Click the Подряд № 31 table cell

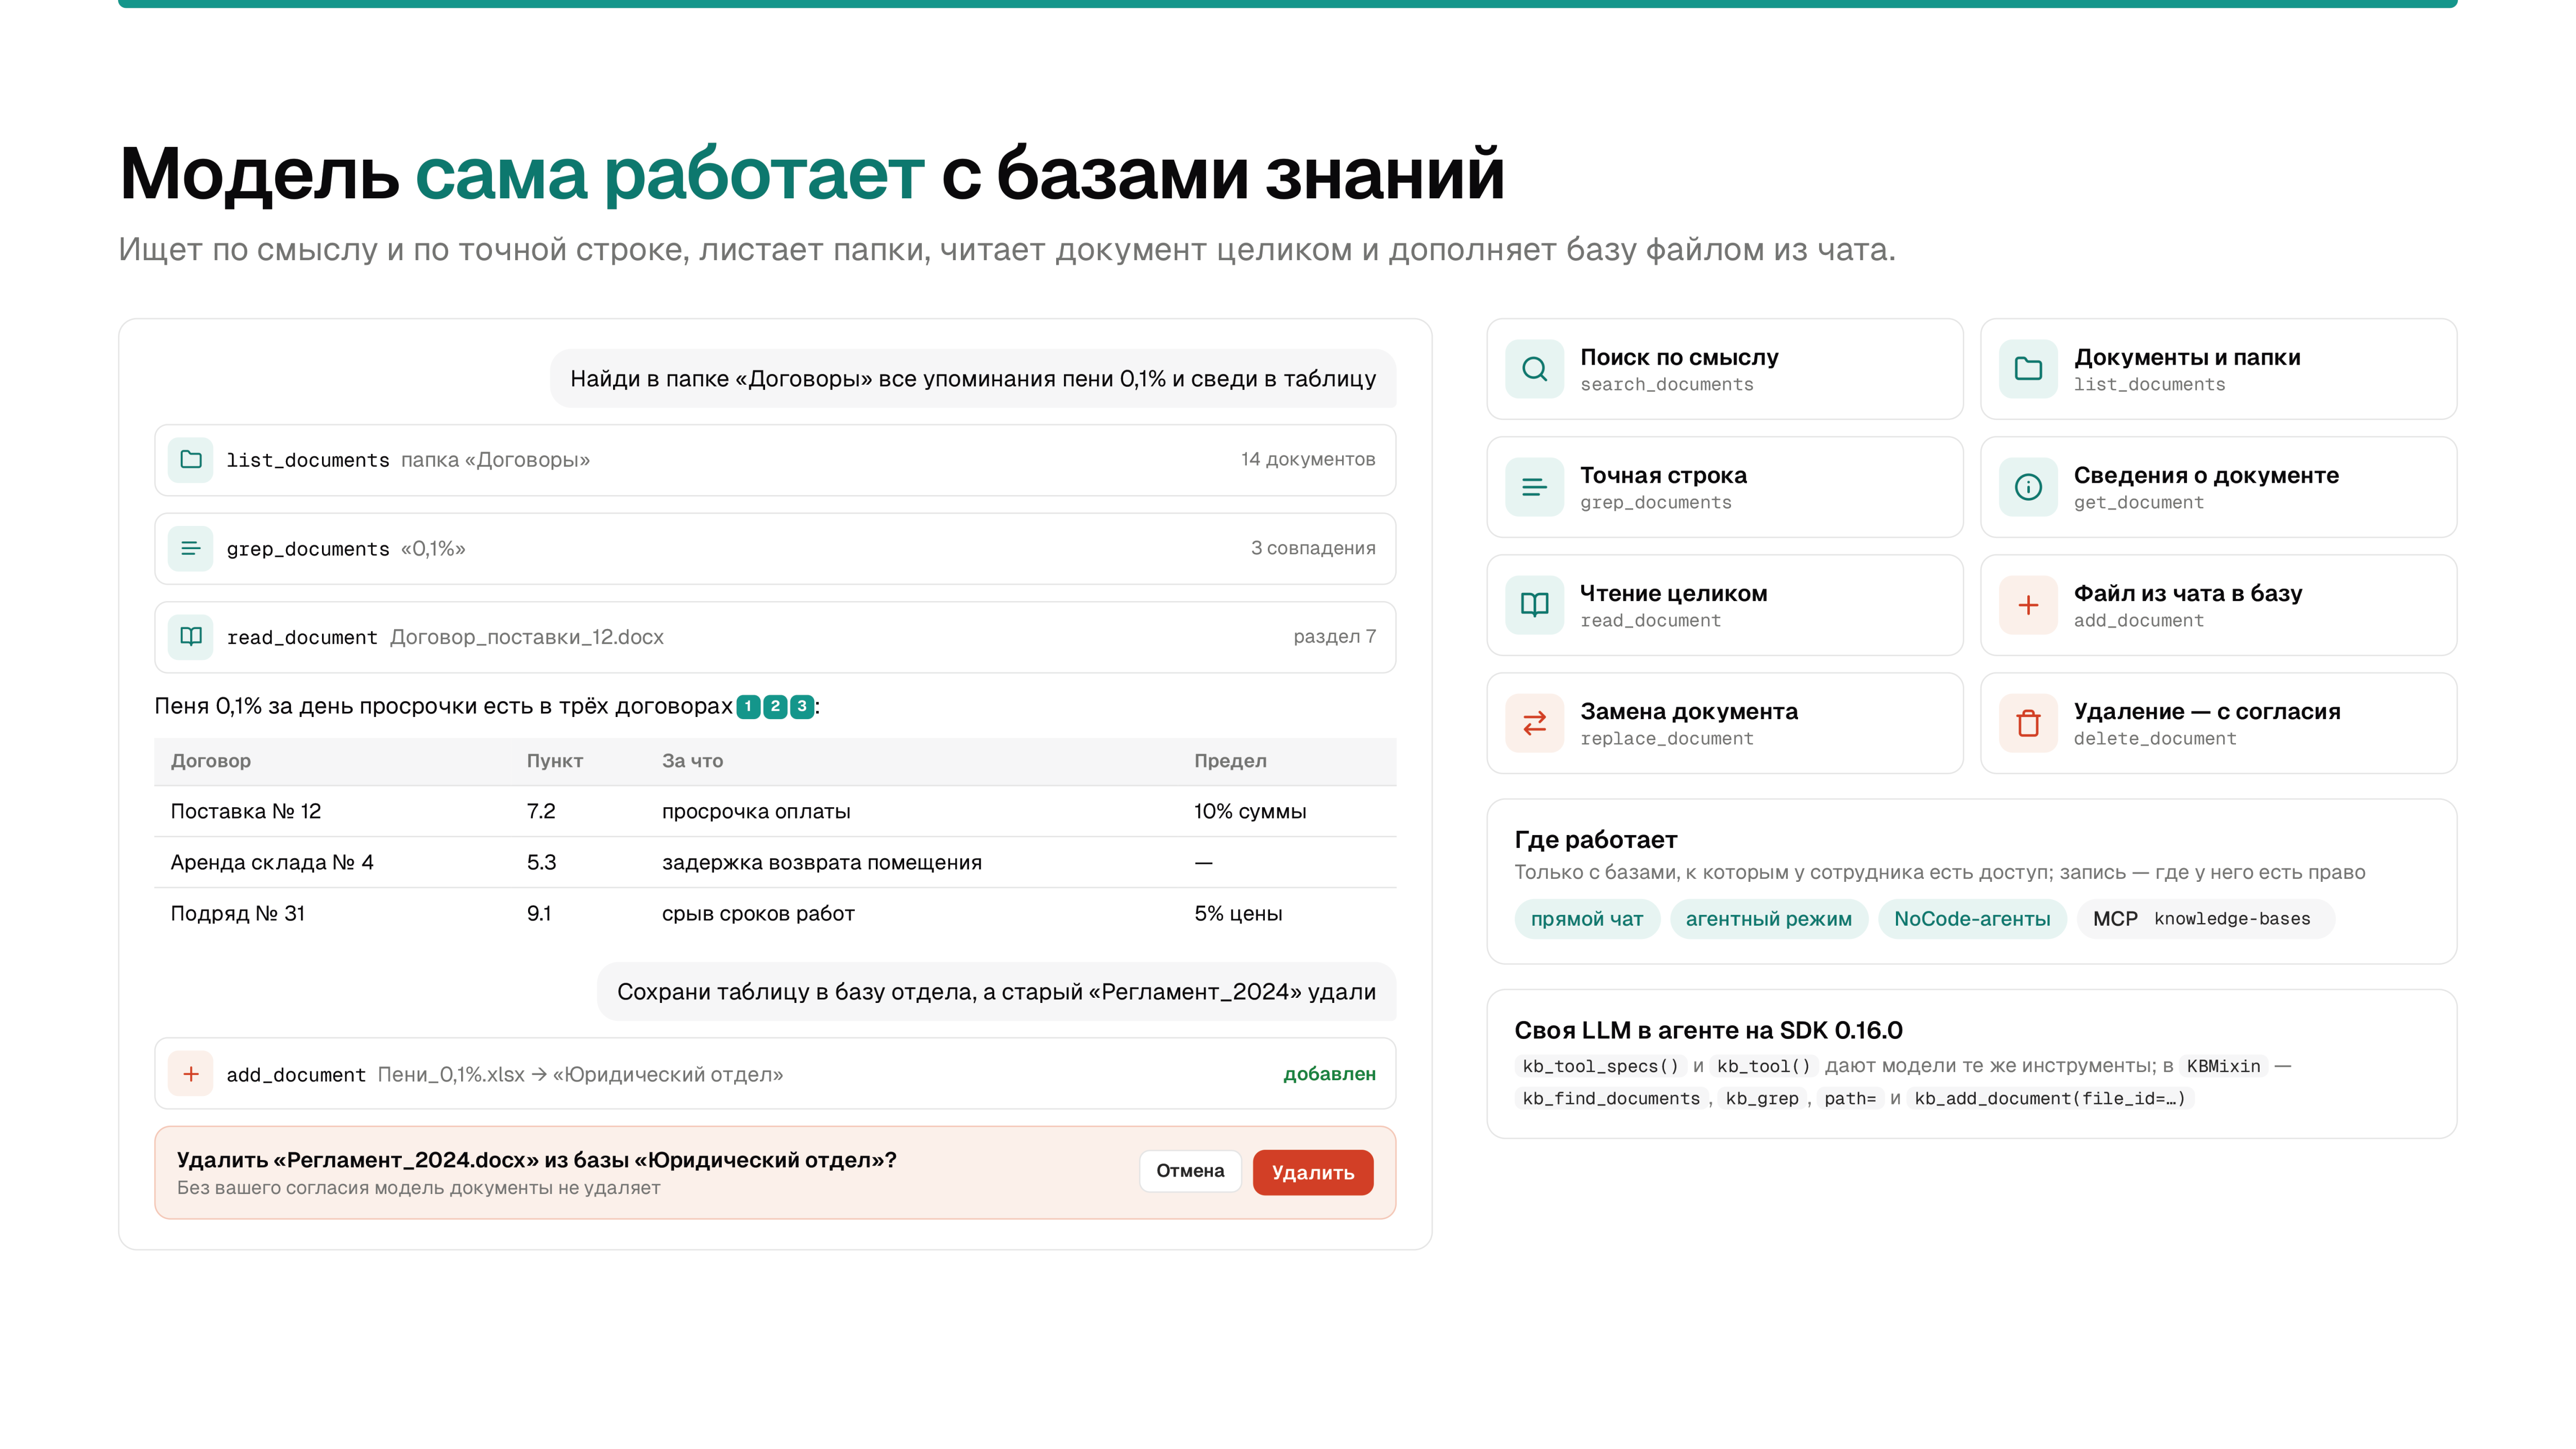(x=238, y=914)
